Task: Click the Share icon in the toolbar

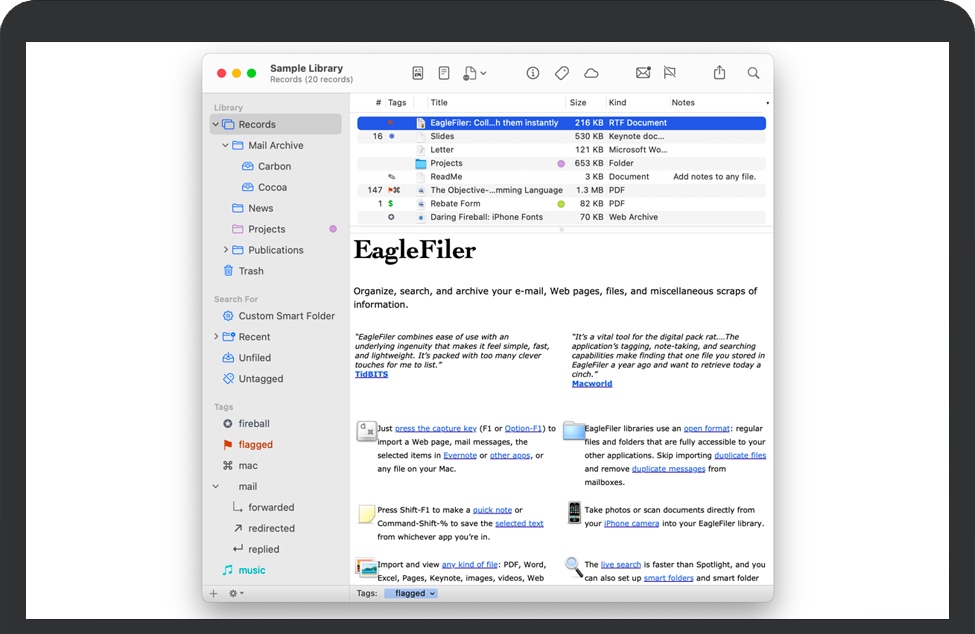Action: coord(719,73)
